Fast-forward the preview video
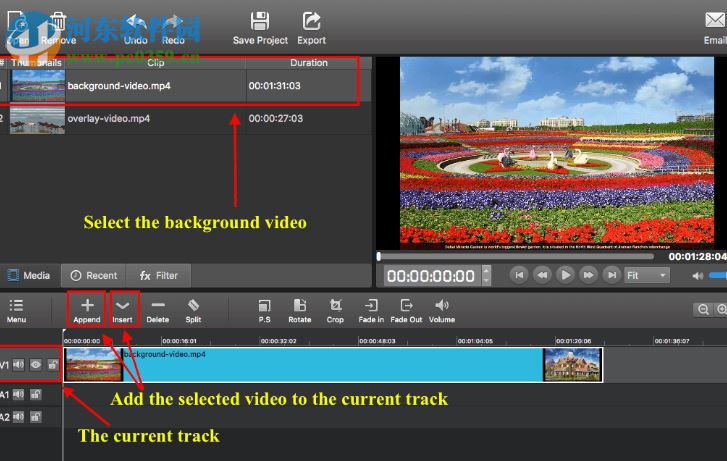This screenshot has height=461, width=727. 588,275
